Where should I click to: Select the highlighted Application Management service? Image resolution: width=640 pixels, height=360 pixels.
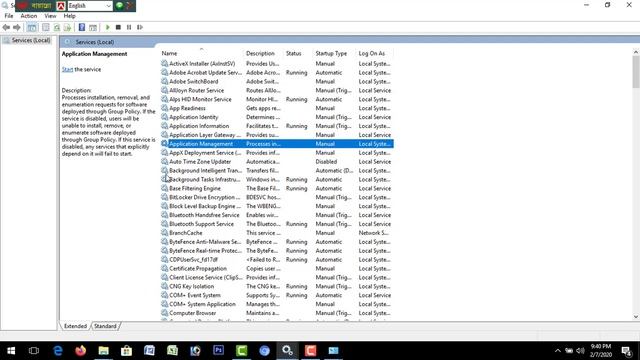pyautogui.click(x=277, y=144)
